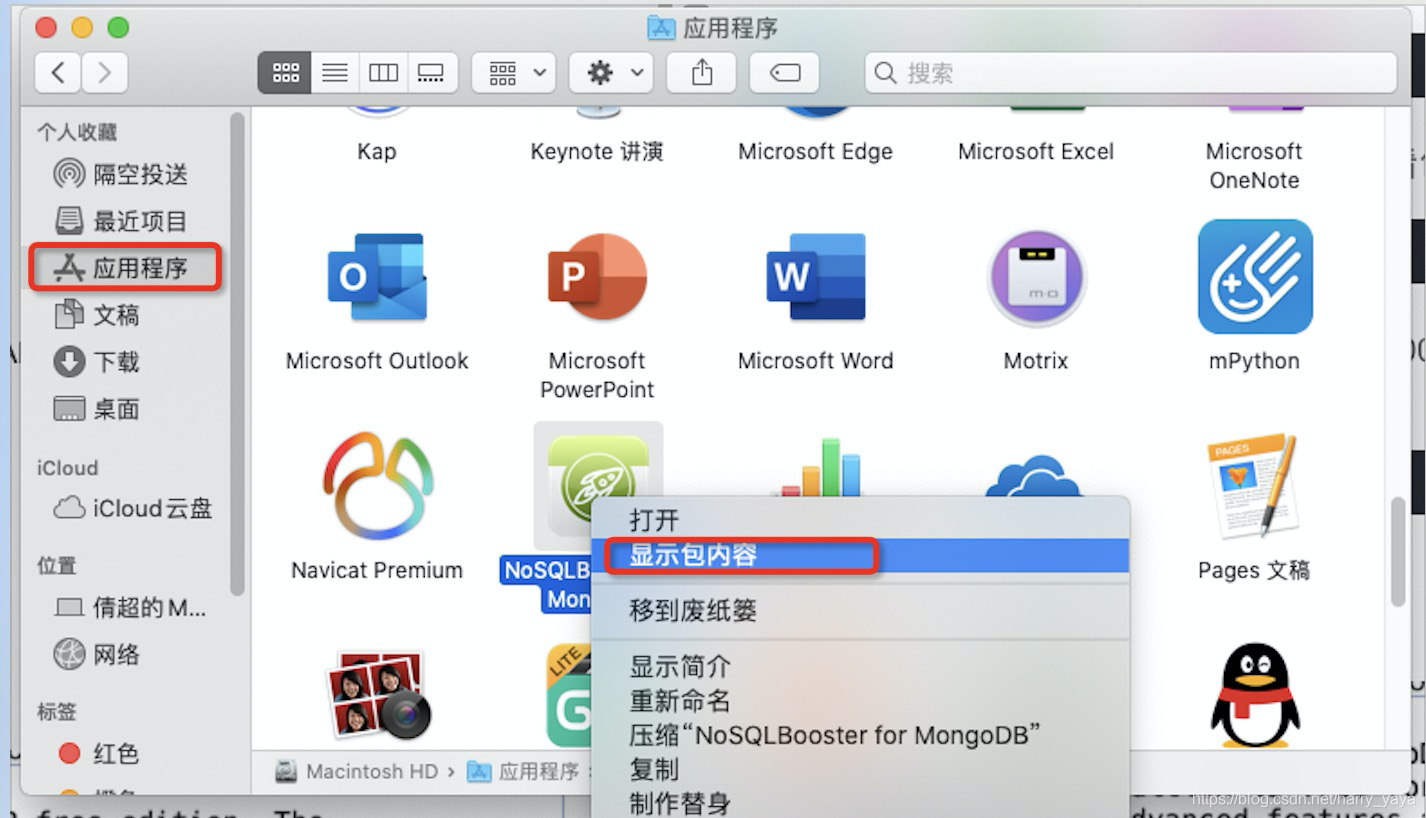
Task: Select the NoSQLBooster for MongoDB icon
Action: [x=598, y=486]
